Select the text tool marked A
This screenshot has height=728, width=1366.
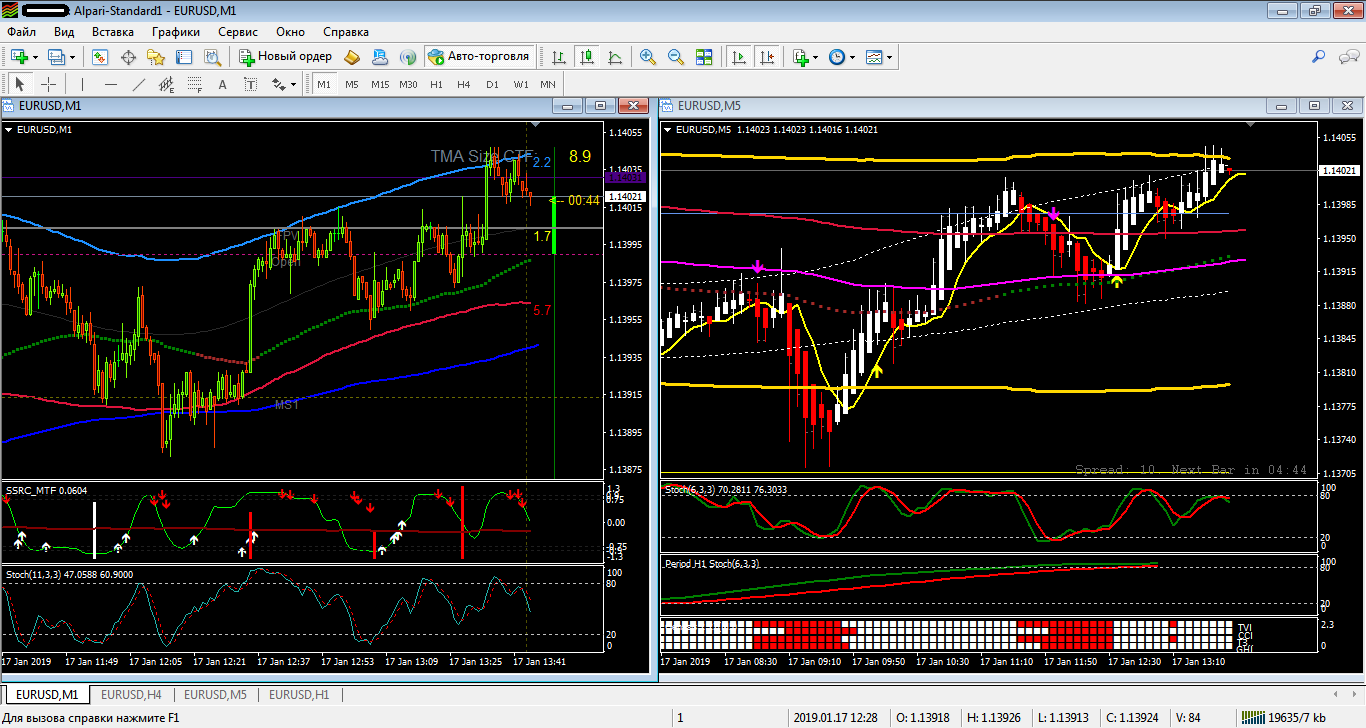click(x=222, y=84)
